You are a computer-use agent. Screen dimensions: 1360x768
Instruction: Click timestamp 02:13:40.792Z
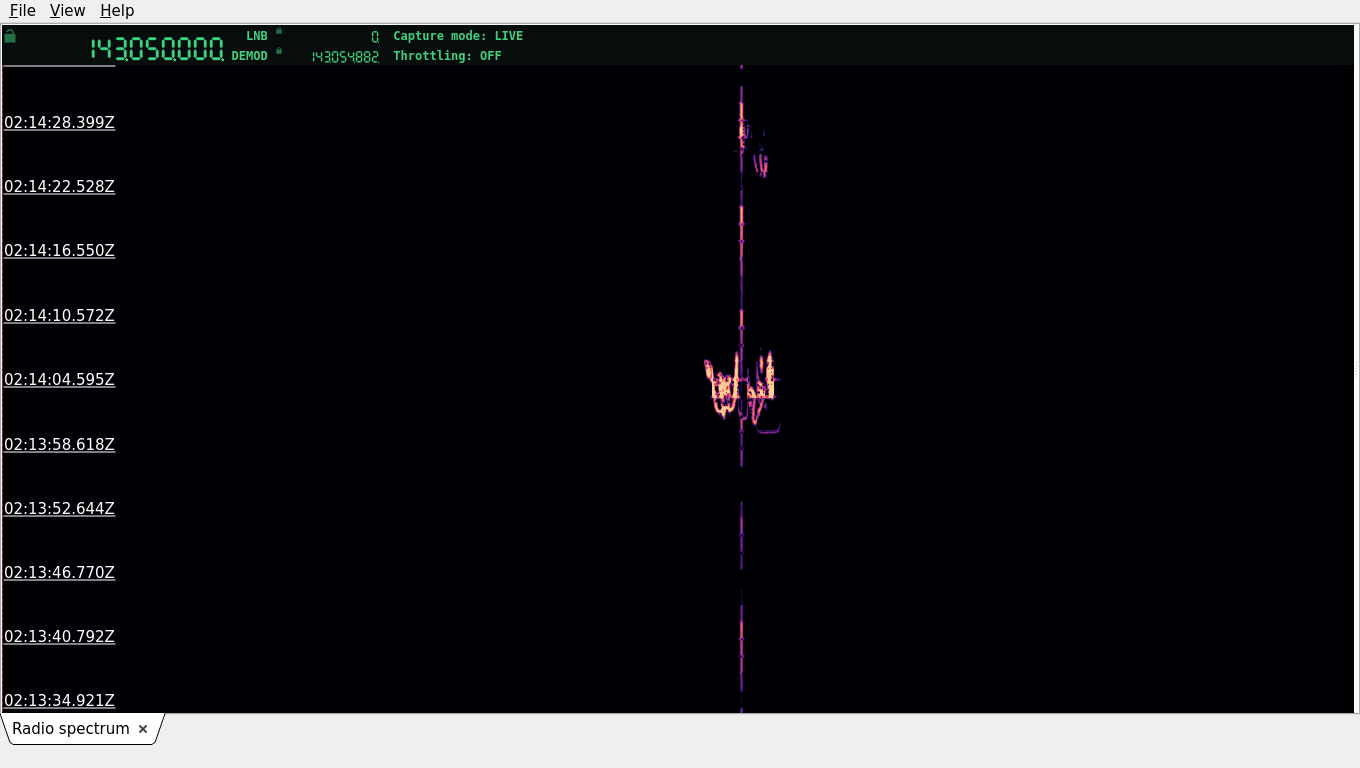coord(59,637)
